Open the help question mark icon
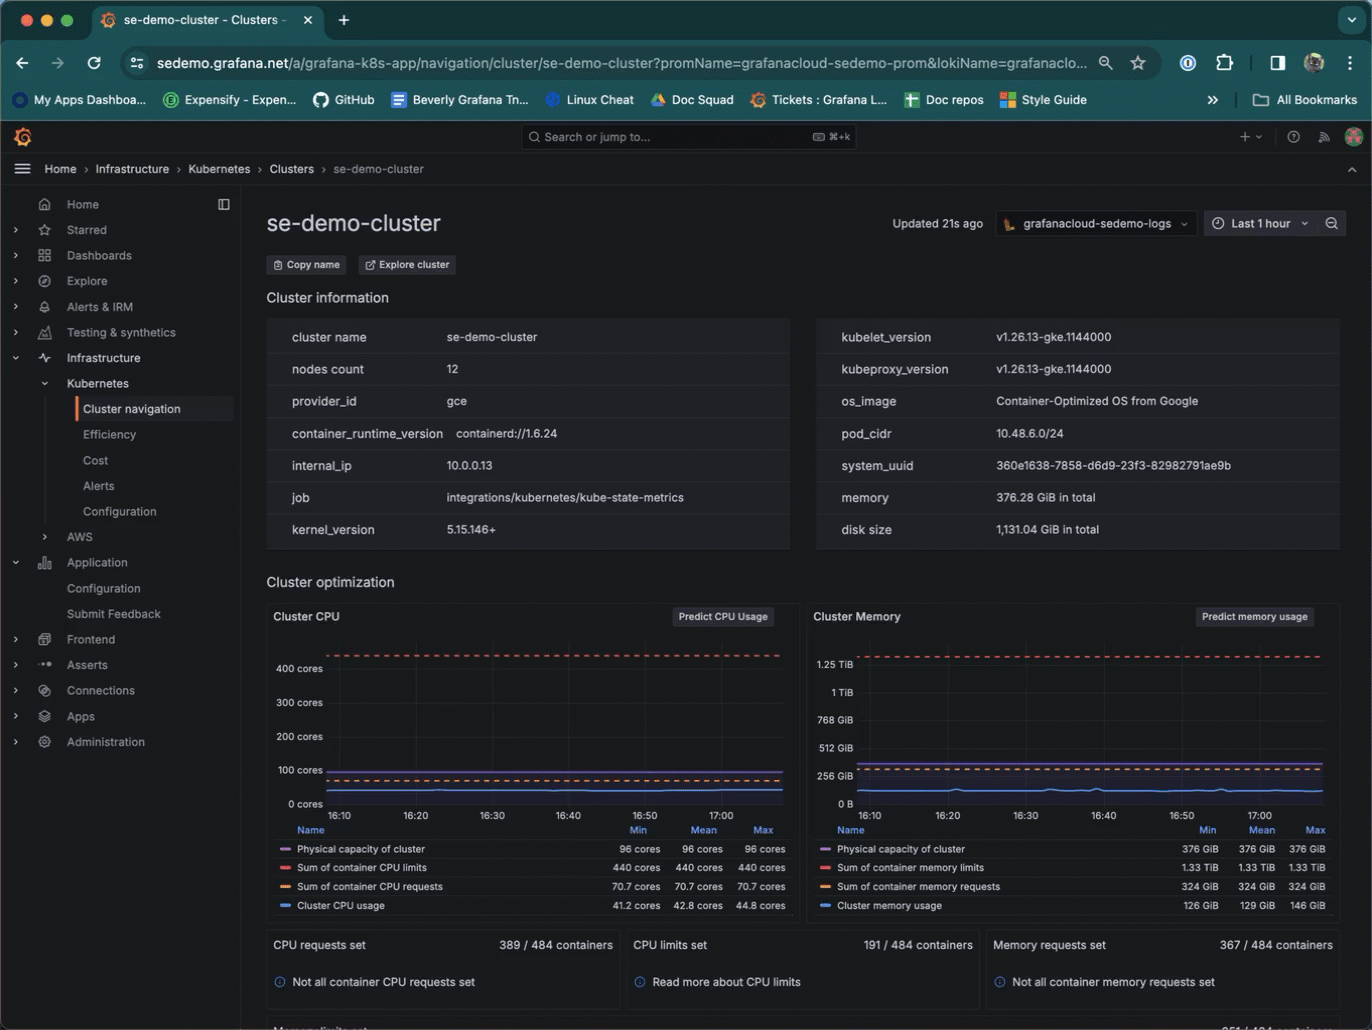This screenshot has height=1030, width=1372. 1293,137
